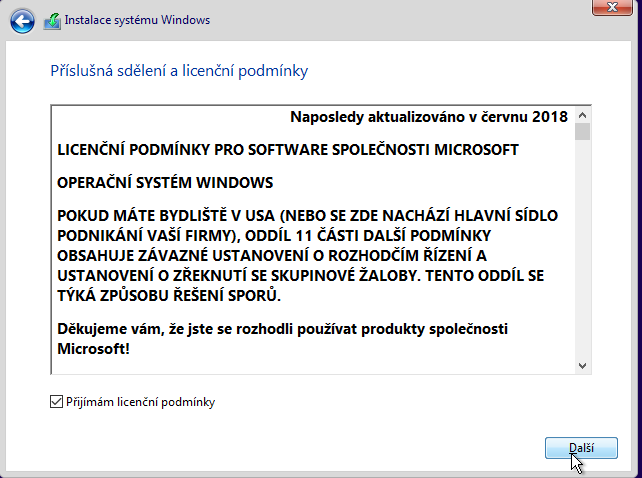The width and height of the screenshot is (642, 478).
Task: Click the word Microsoft! at the text end
Action: [x=93, y=350]
